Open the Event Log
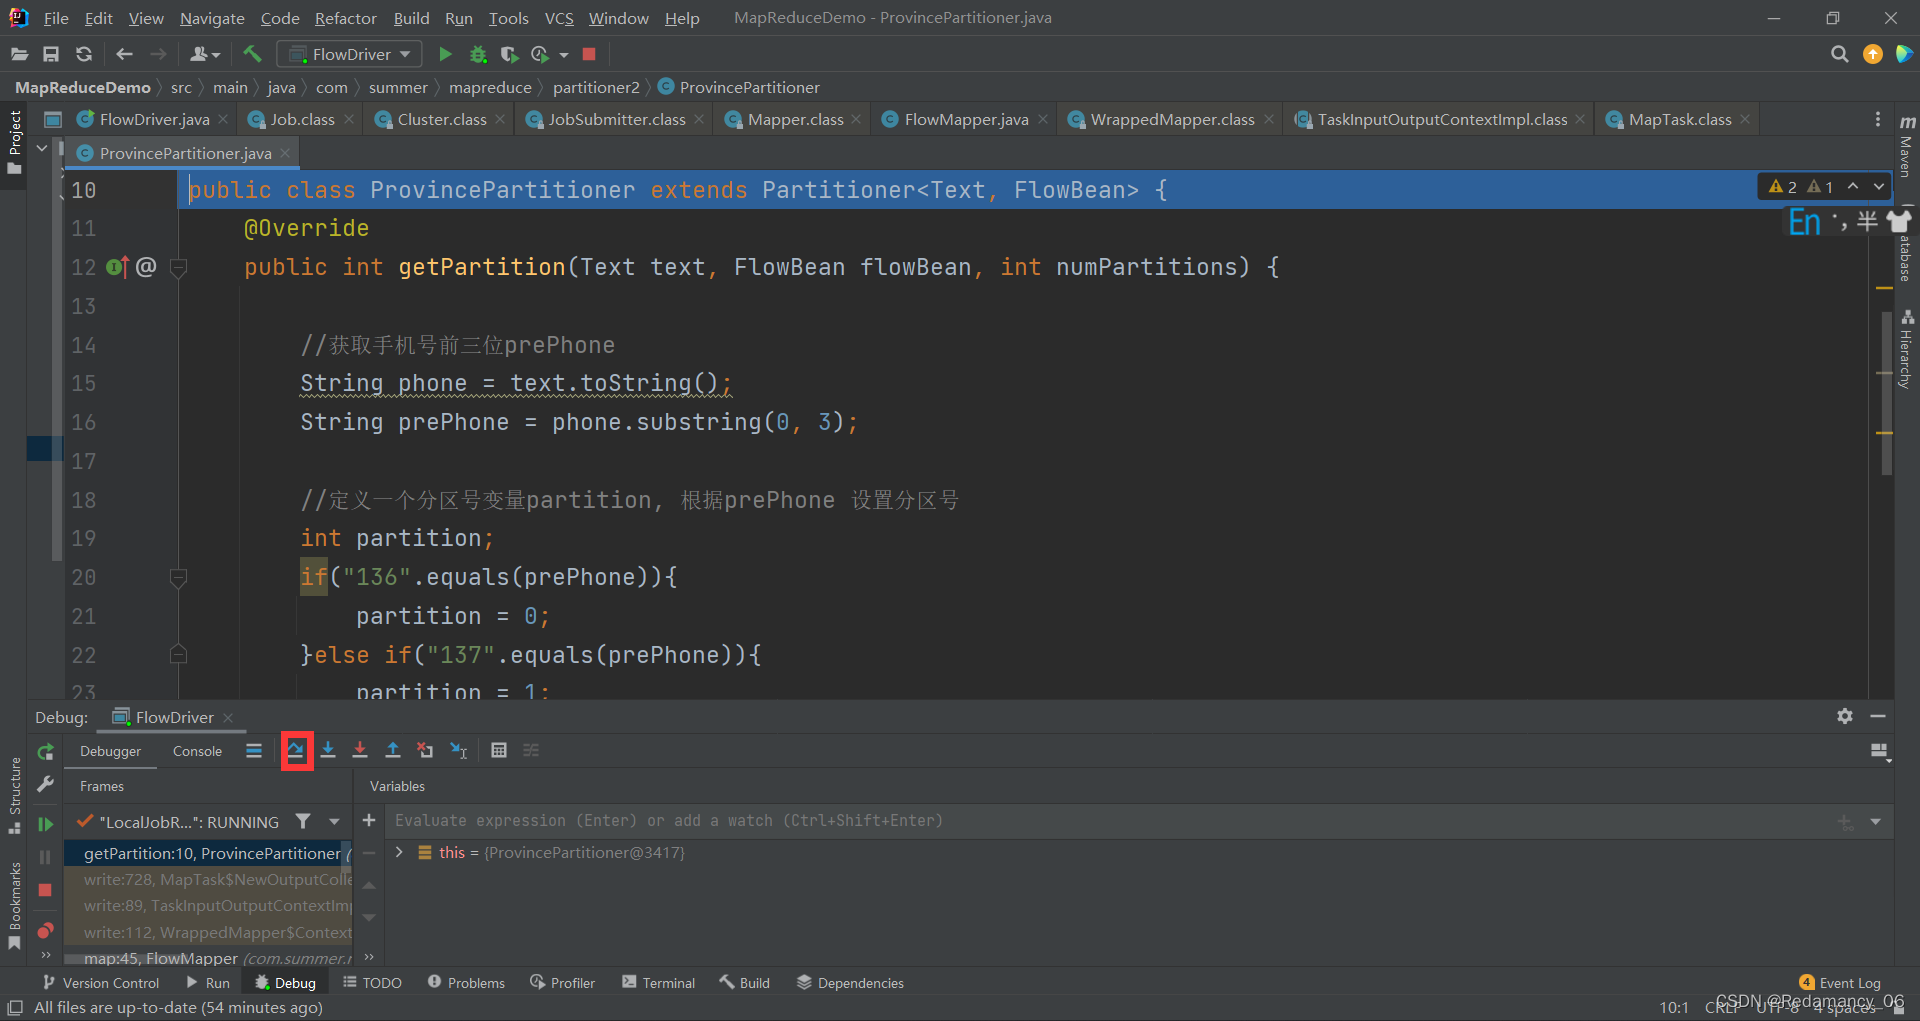 tap(1839, 983)
